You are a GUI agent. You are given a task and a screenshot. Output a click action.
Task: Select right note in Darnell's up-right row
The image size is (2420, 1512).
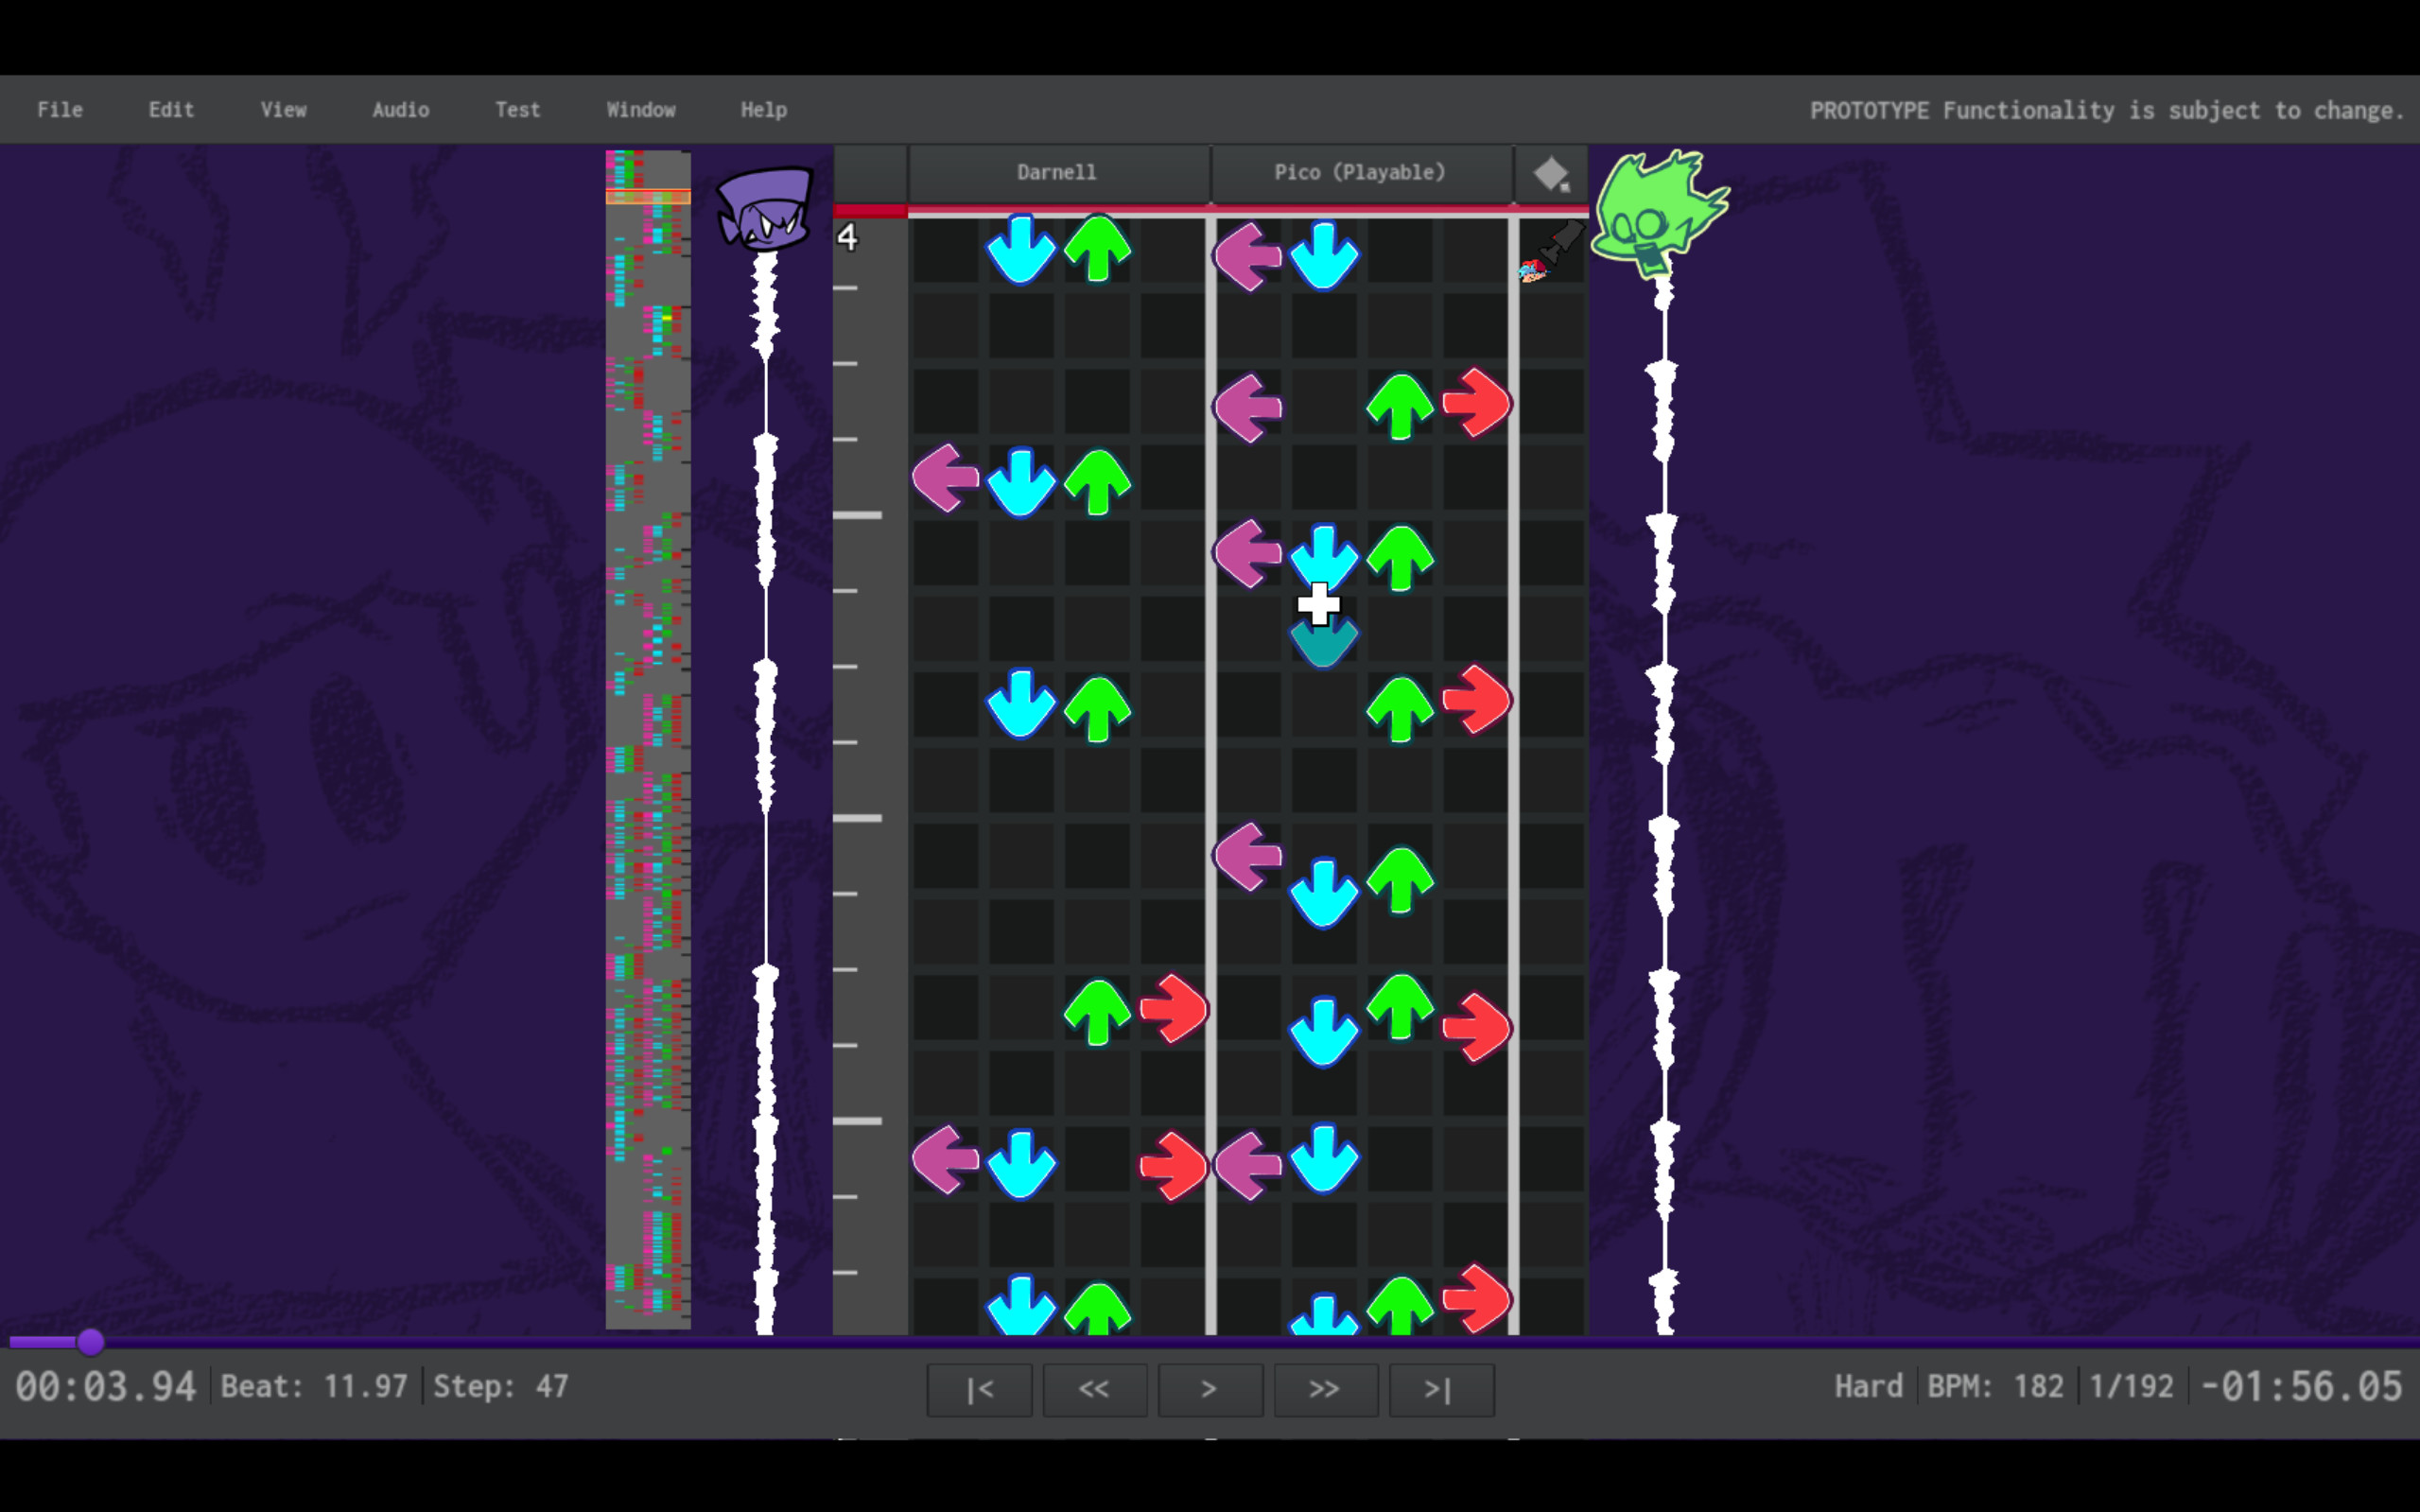1173,1009
